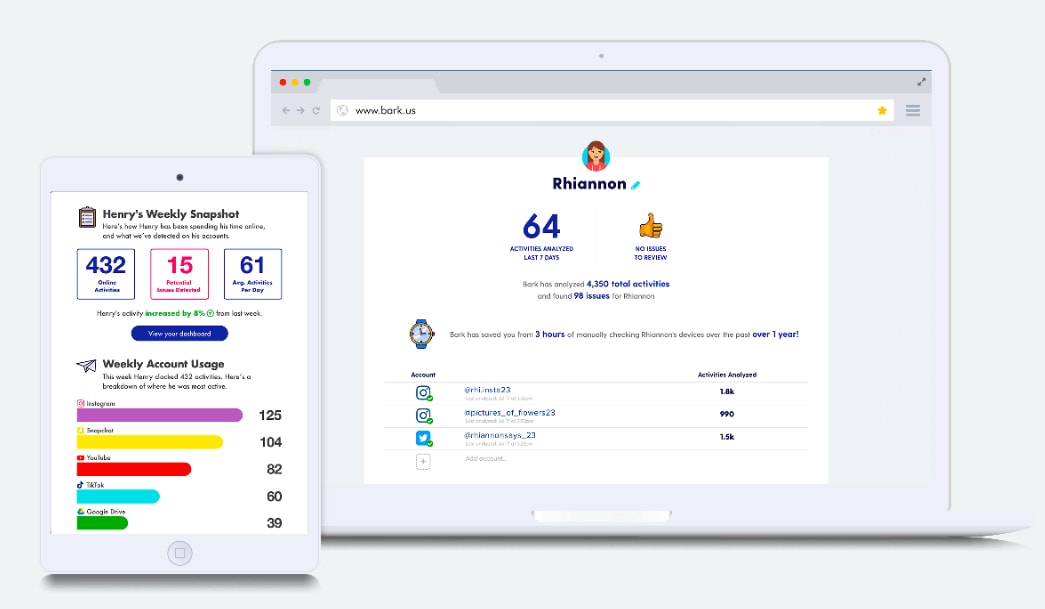Click the thumbs-up No Issues icon

651,226
